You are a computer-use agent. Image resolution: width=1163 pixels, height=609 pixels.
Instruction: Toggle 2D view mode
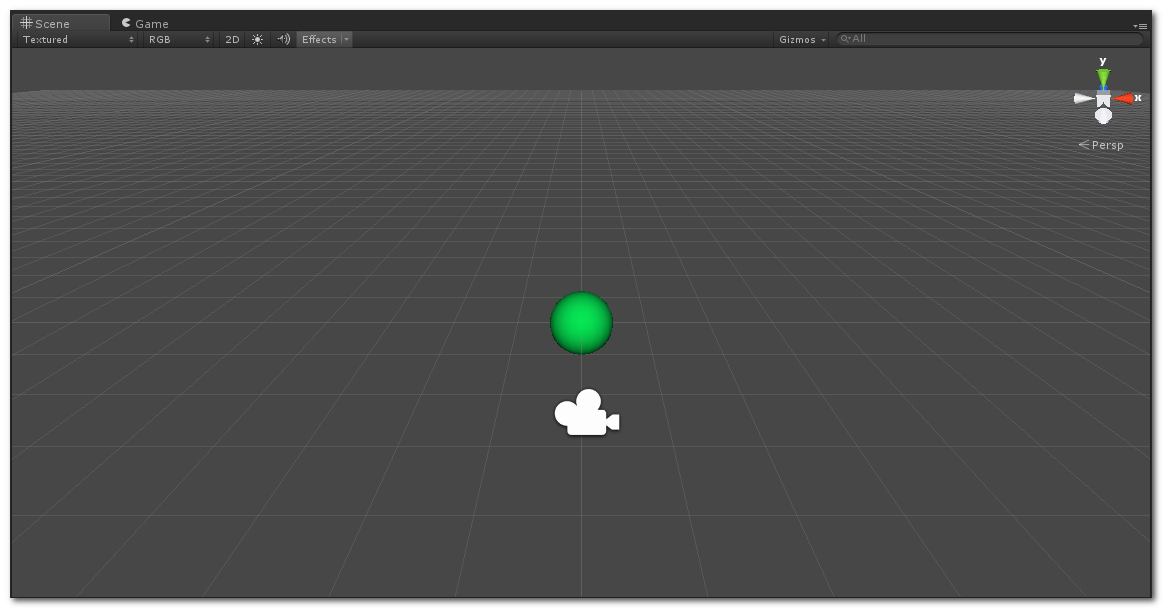pyautogui.click(x=232, y=39)
